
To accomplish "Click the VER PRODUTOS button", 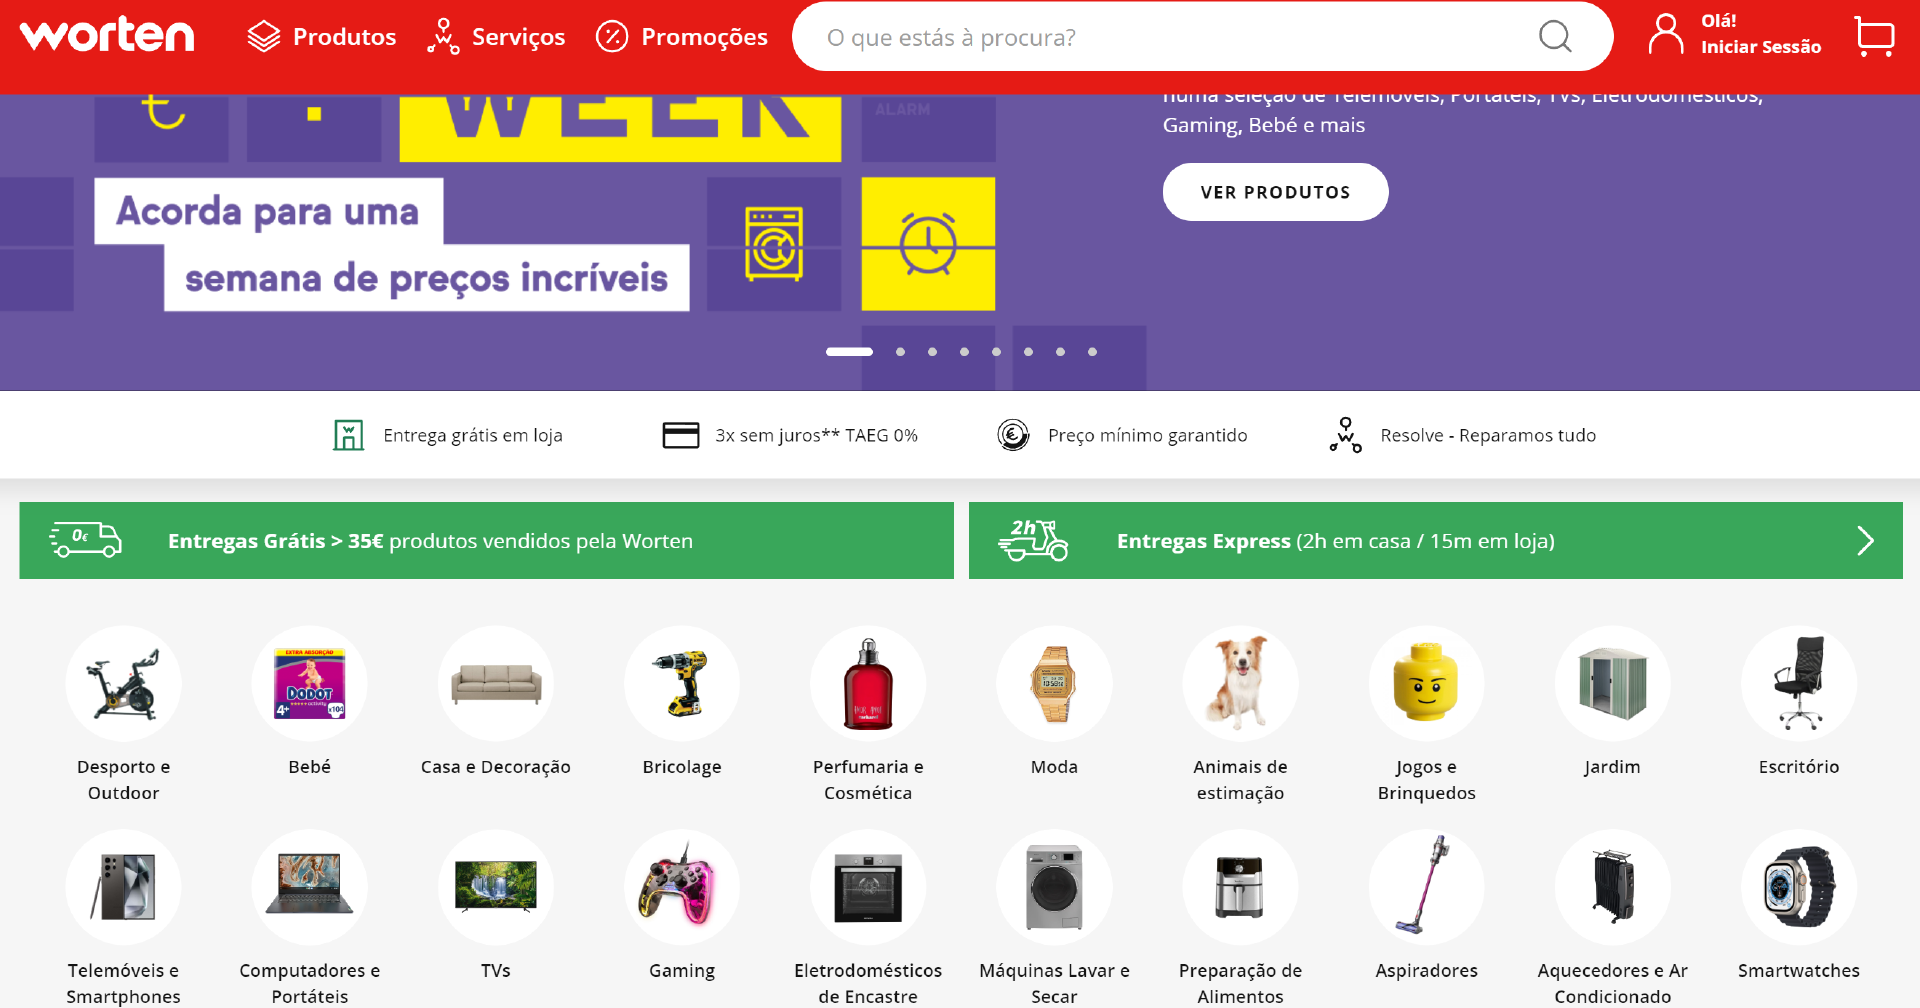I will click(x=1275, y=192).
